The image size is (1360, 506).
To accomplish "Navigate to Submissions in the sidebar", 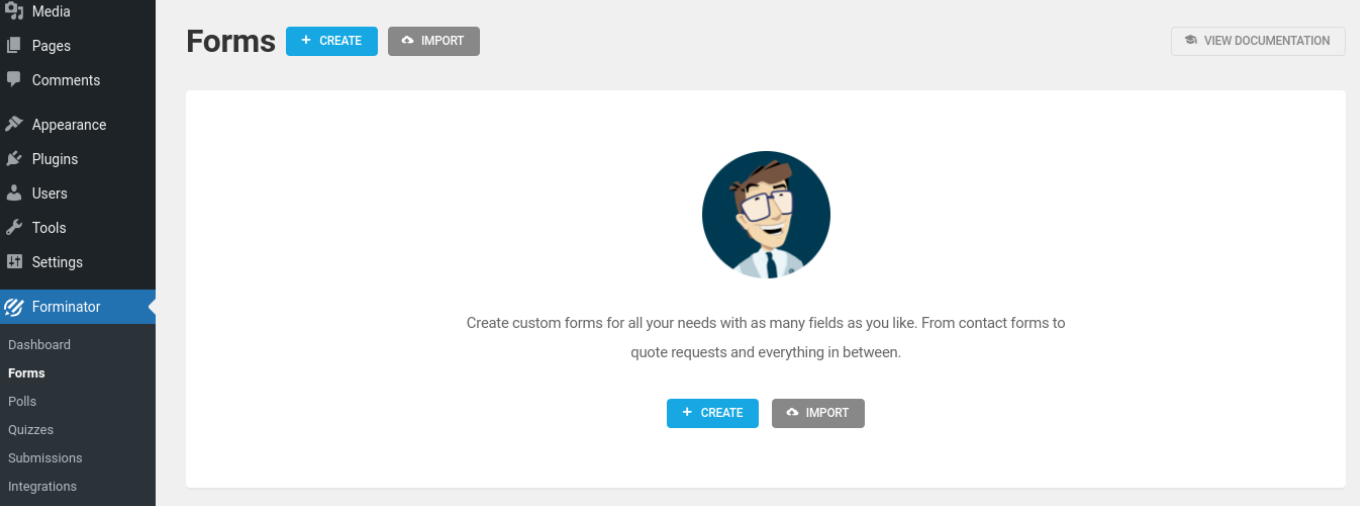I will [45, 458].
